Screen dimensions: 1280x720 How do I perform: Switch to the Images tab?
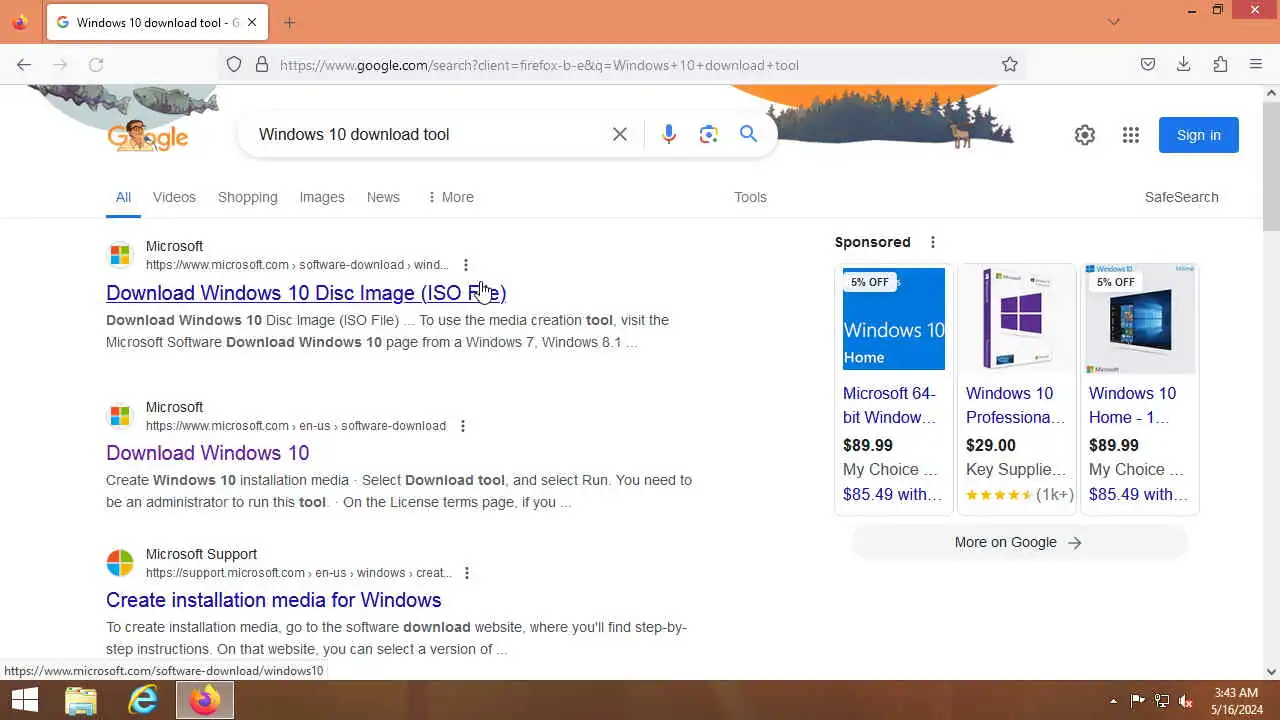point(322,197)
